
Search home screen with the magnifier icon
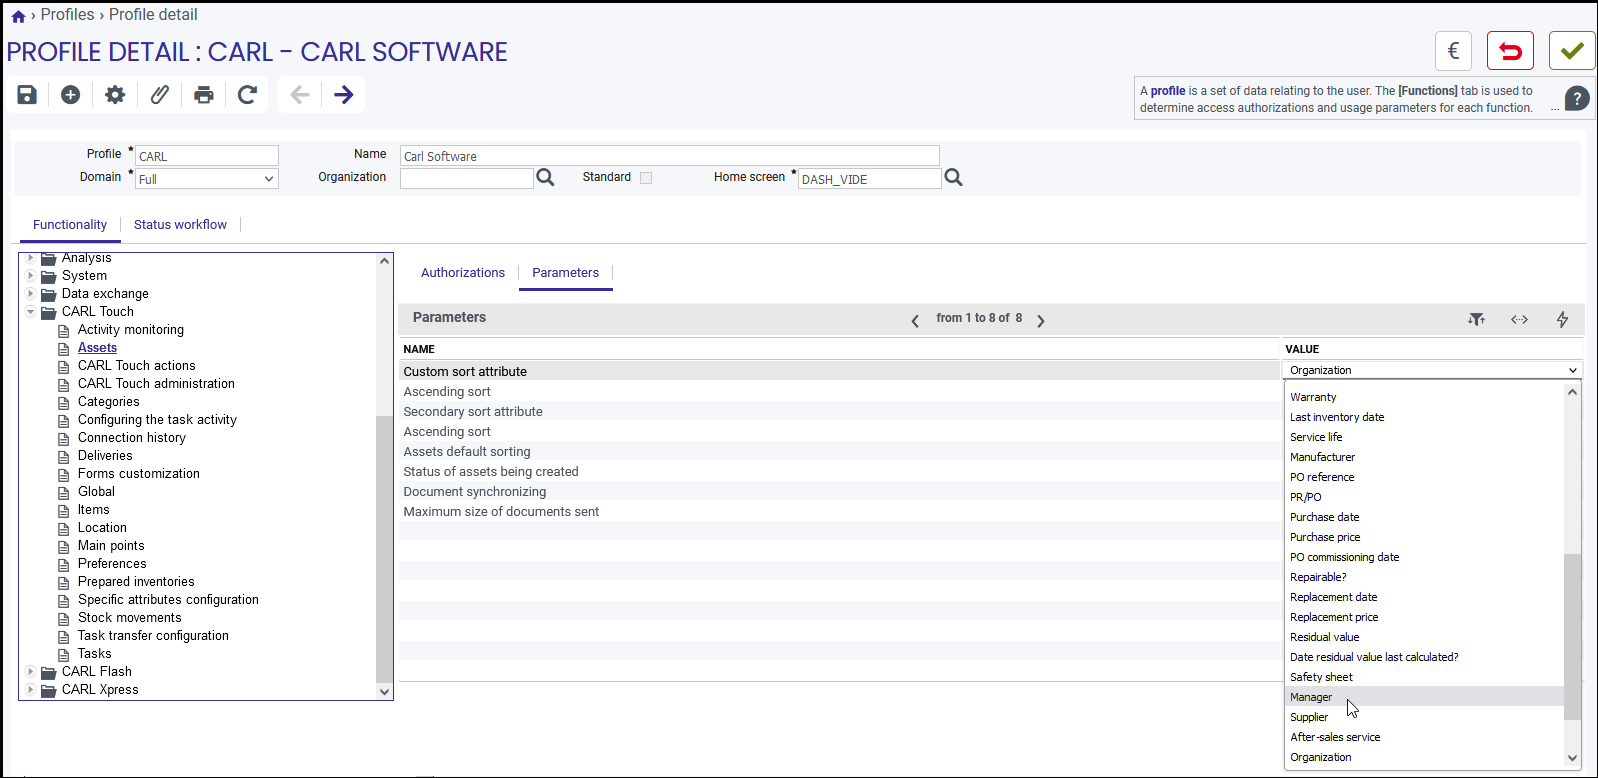tap(953, 177)
